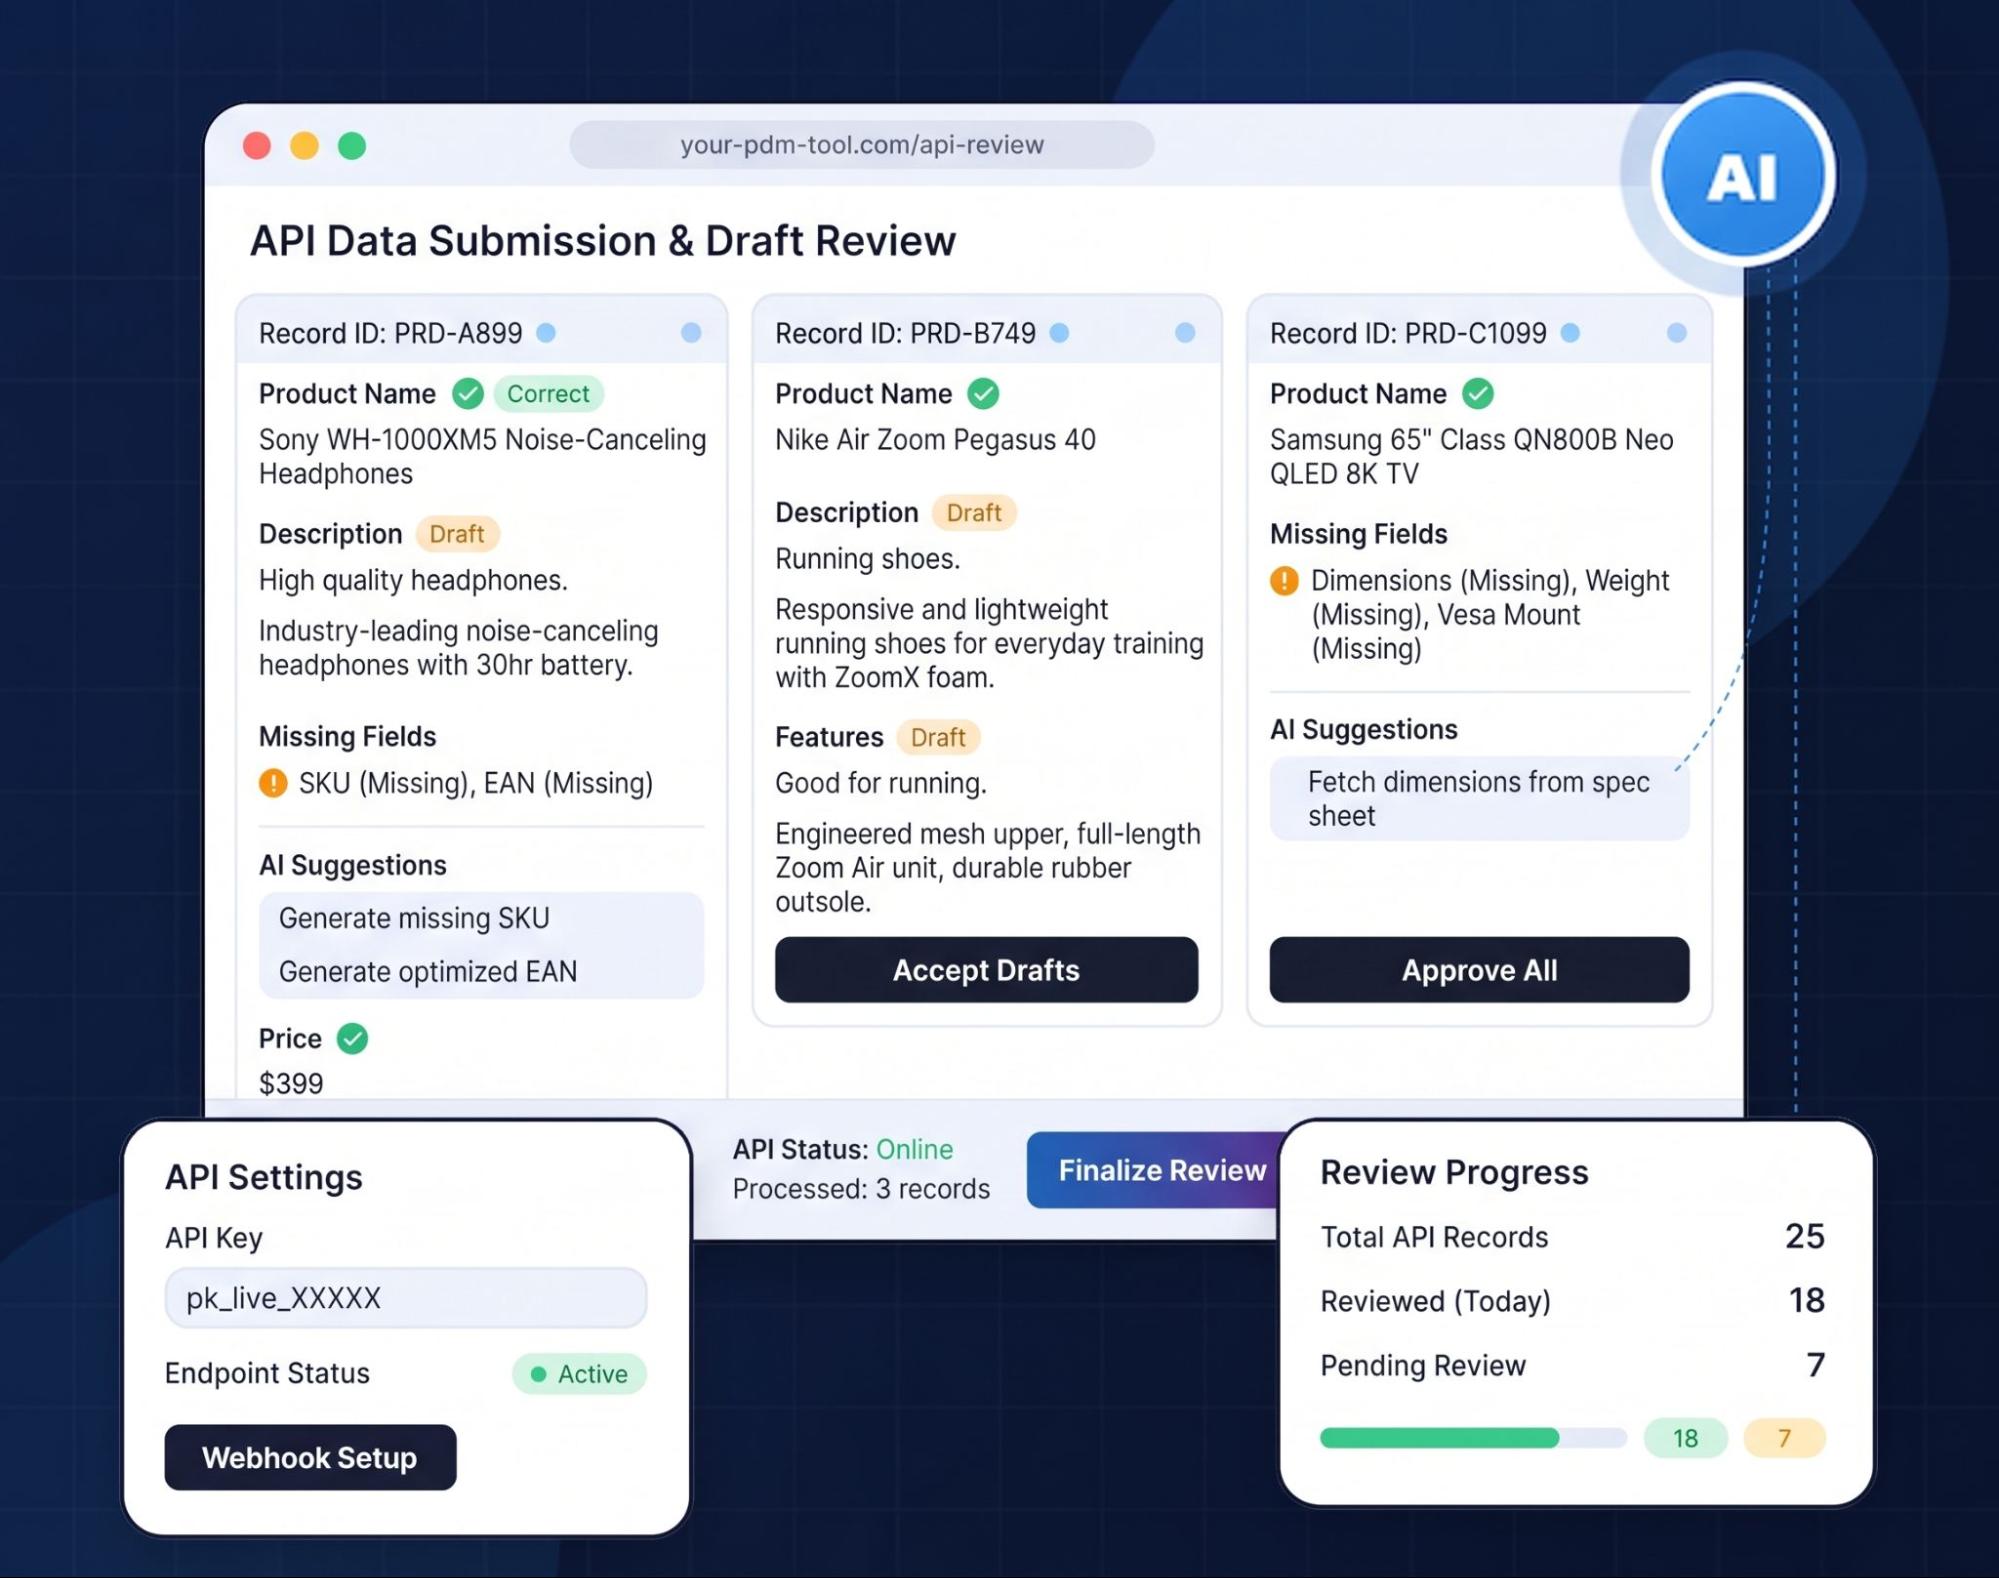Click the browser address bar URL
This screenshot has height=1578, width=1999.
click(862, 145)
